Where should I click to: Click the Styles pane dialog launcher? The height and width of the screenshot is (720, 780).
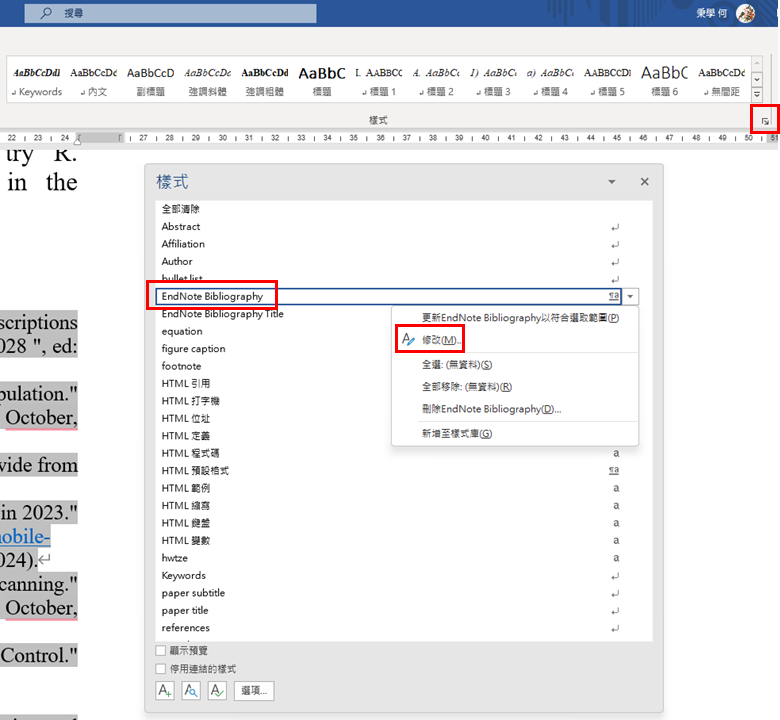click(x=765, y=121)
